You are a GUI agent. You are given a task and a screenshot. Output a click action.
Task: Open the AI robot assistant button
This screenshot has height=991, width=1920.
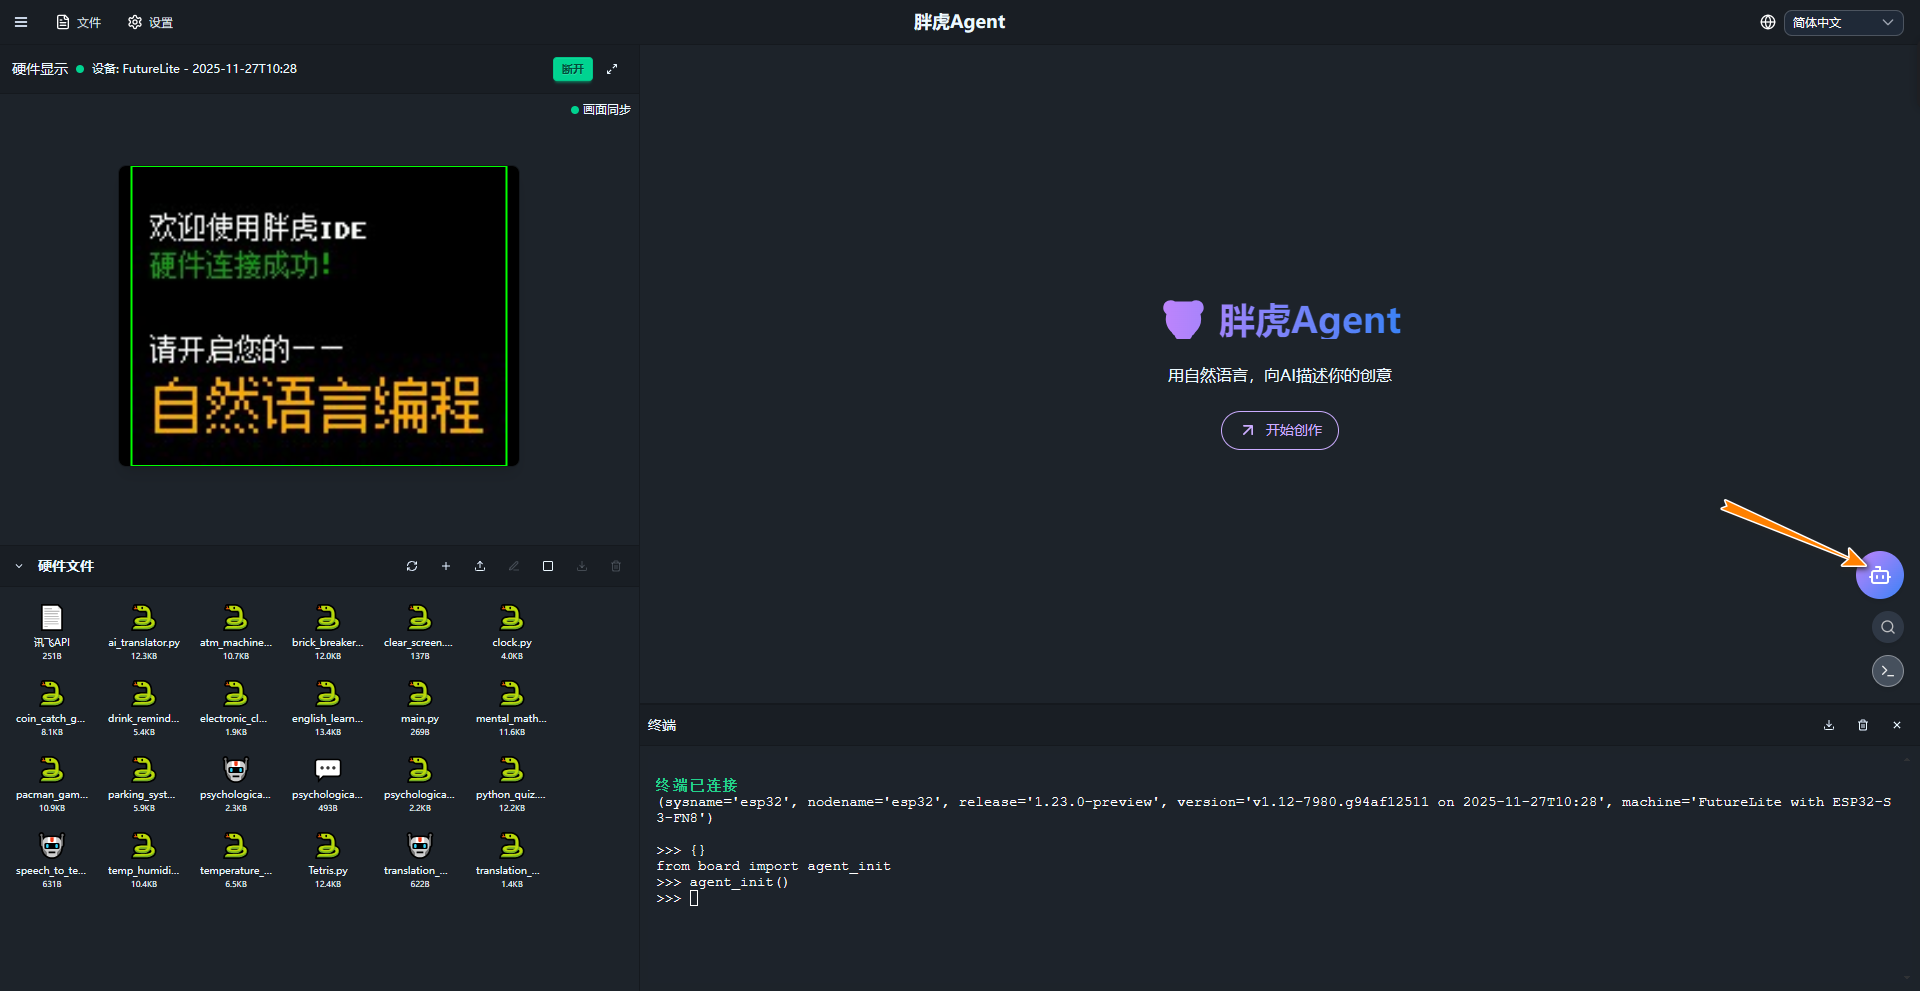[1879, 575]
